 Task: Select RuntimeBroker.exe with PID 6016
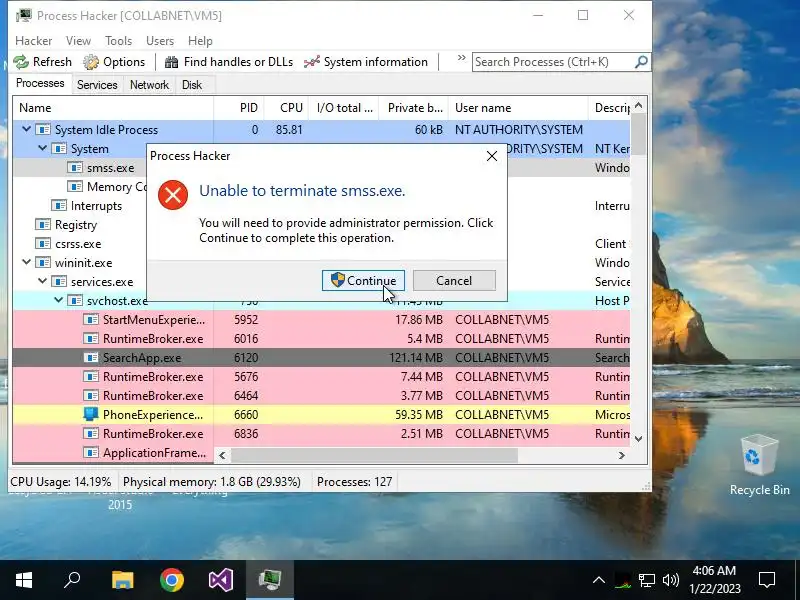click(321, 339)
